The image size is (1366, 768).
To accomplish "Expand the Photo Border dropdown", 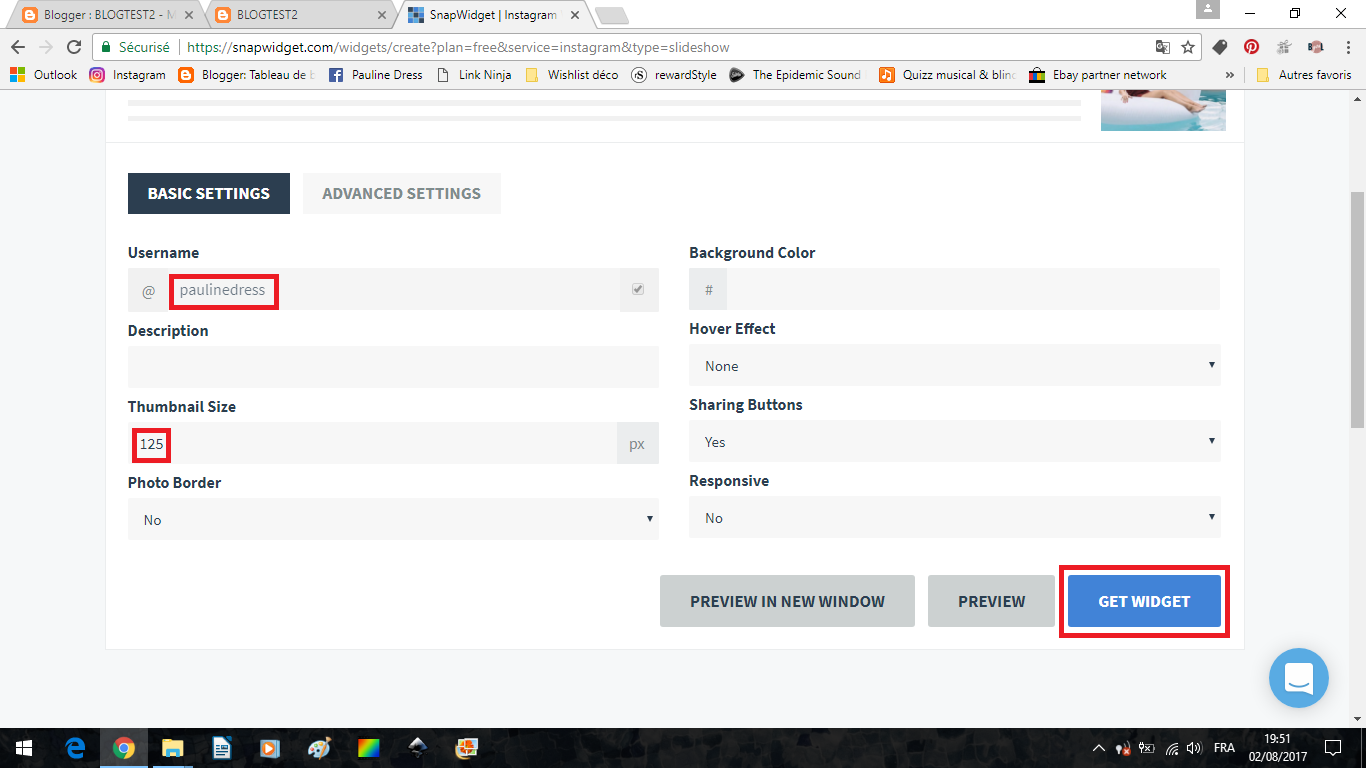I will (393, 520).
